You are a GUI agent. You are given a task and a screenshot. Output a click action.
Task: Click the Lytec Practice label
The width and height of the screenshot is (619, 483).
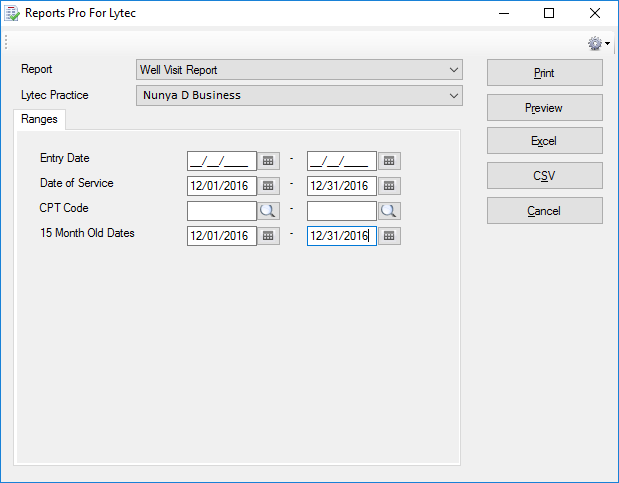55,95
